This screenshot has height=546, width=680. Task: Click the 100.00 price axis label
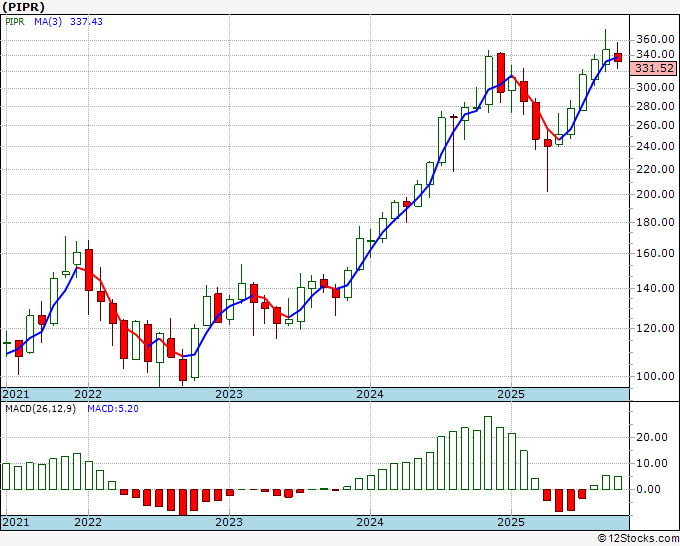[655, 376]
